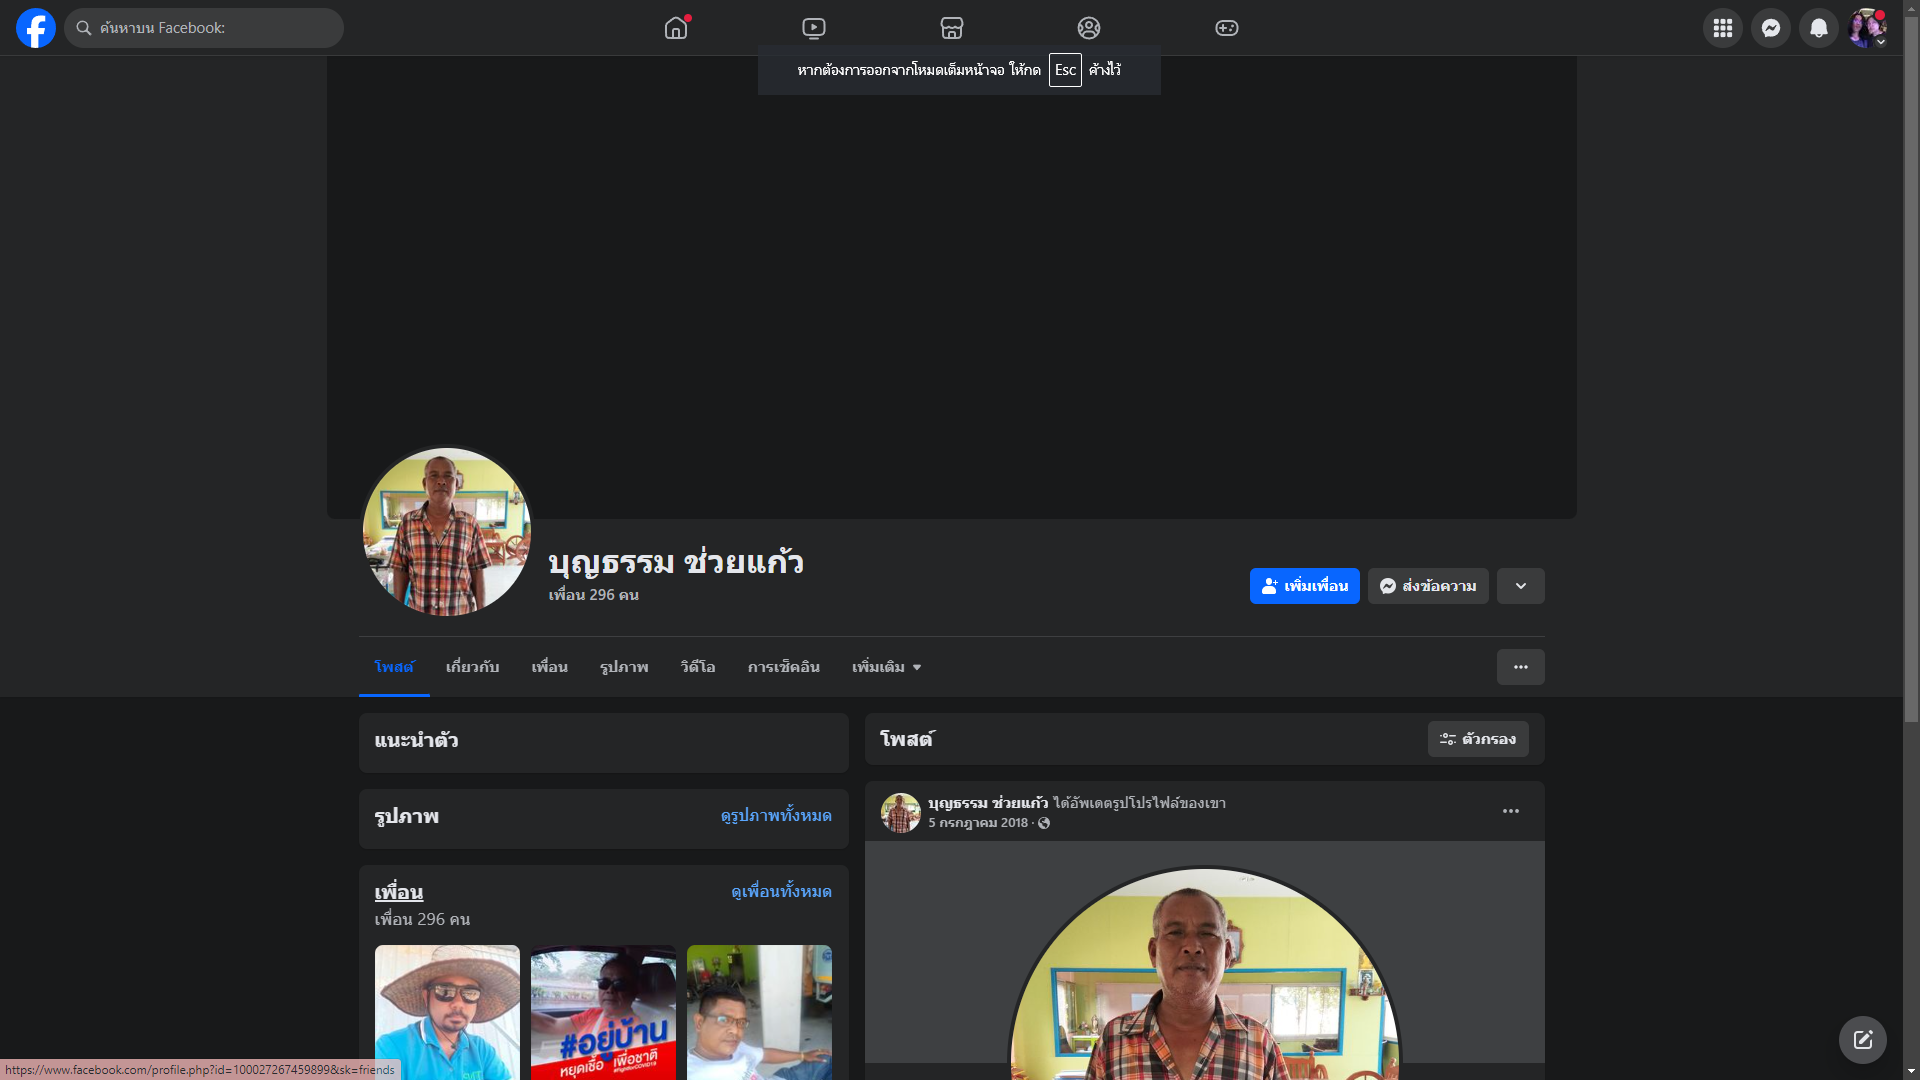Open post options three-dot menu

click(x=1510, y=811)
